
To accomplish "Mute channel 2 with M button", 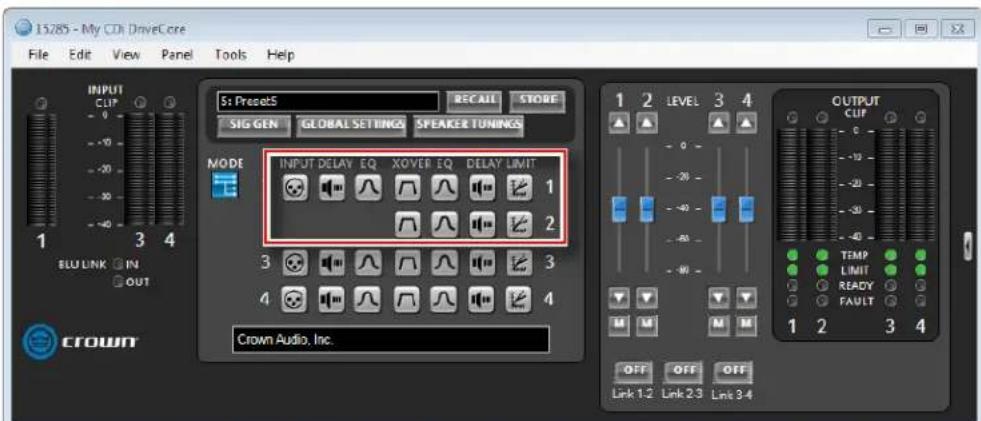I will (646, 324).
